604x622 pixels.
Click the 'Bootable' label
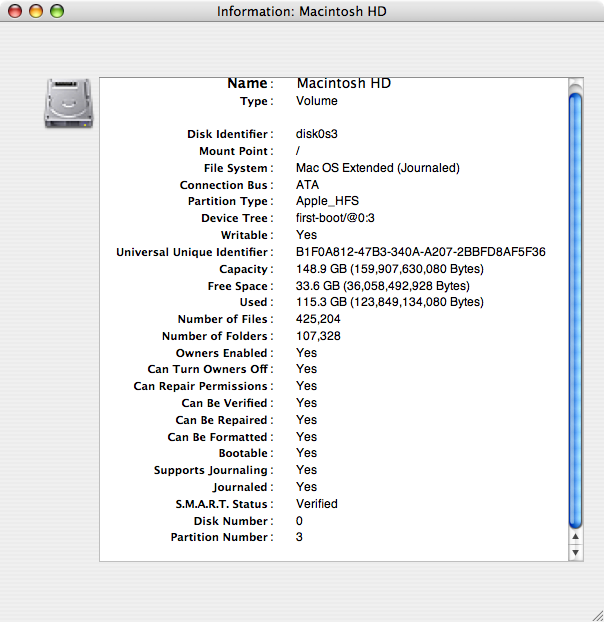tap(243, 453)
